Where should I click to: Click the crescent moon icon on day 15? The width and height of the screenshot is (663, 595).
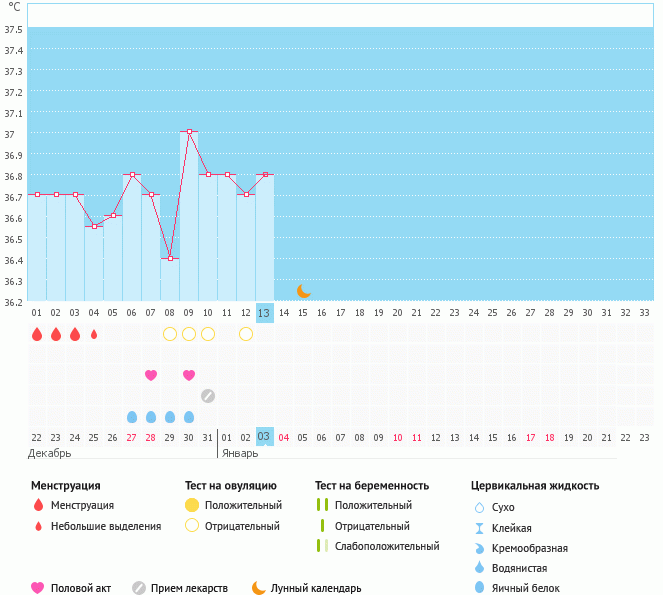pyautogui.click(x=303, y=291)
